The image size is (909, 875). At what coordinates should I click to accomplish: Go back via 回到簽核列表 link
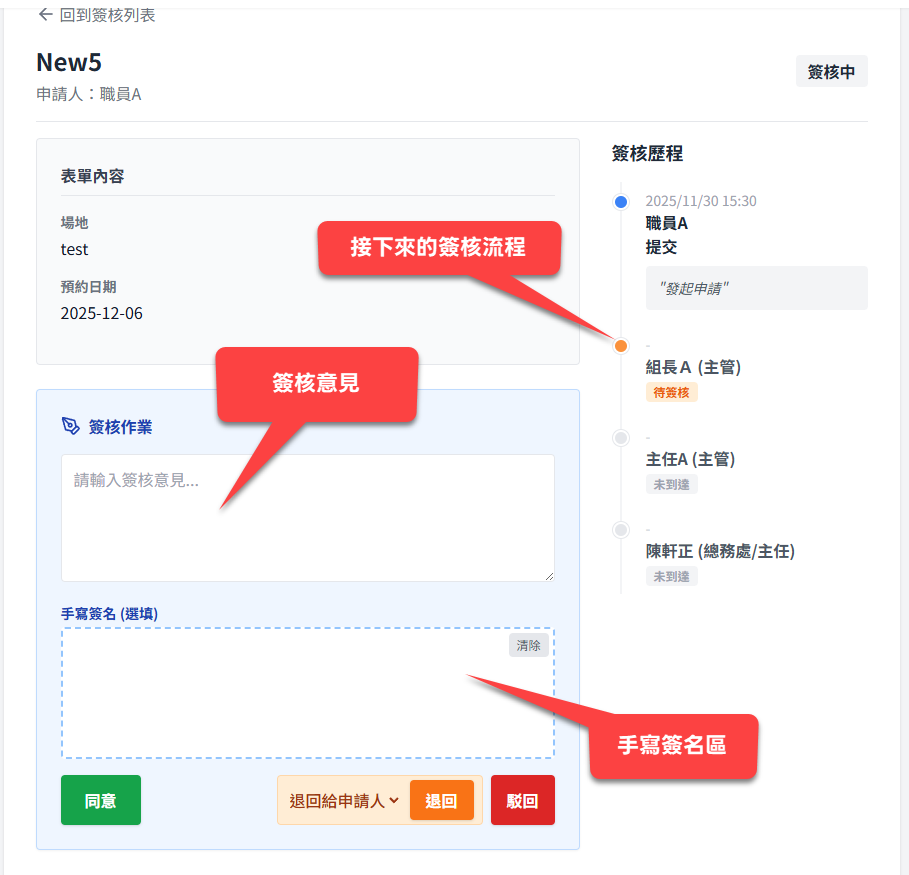107,15
